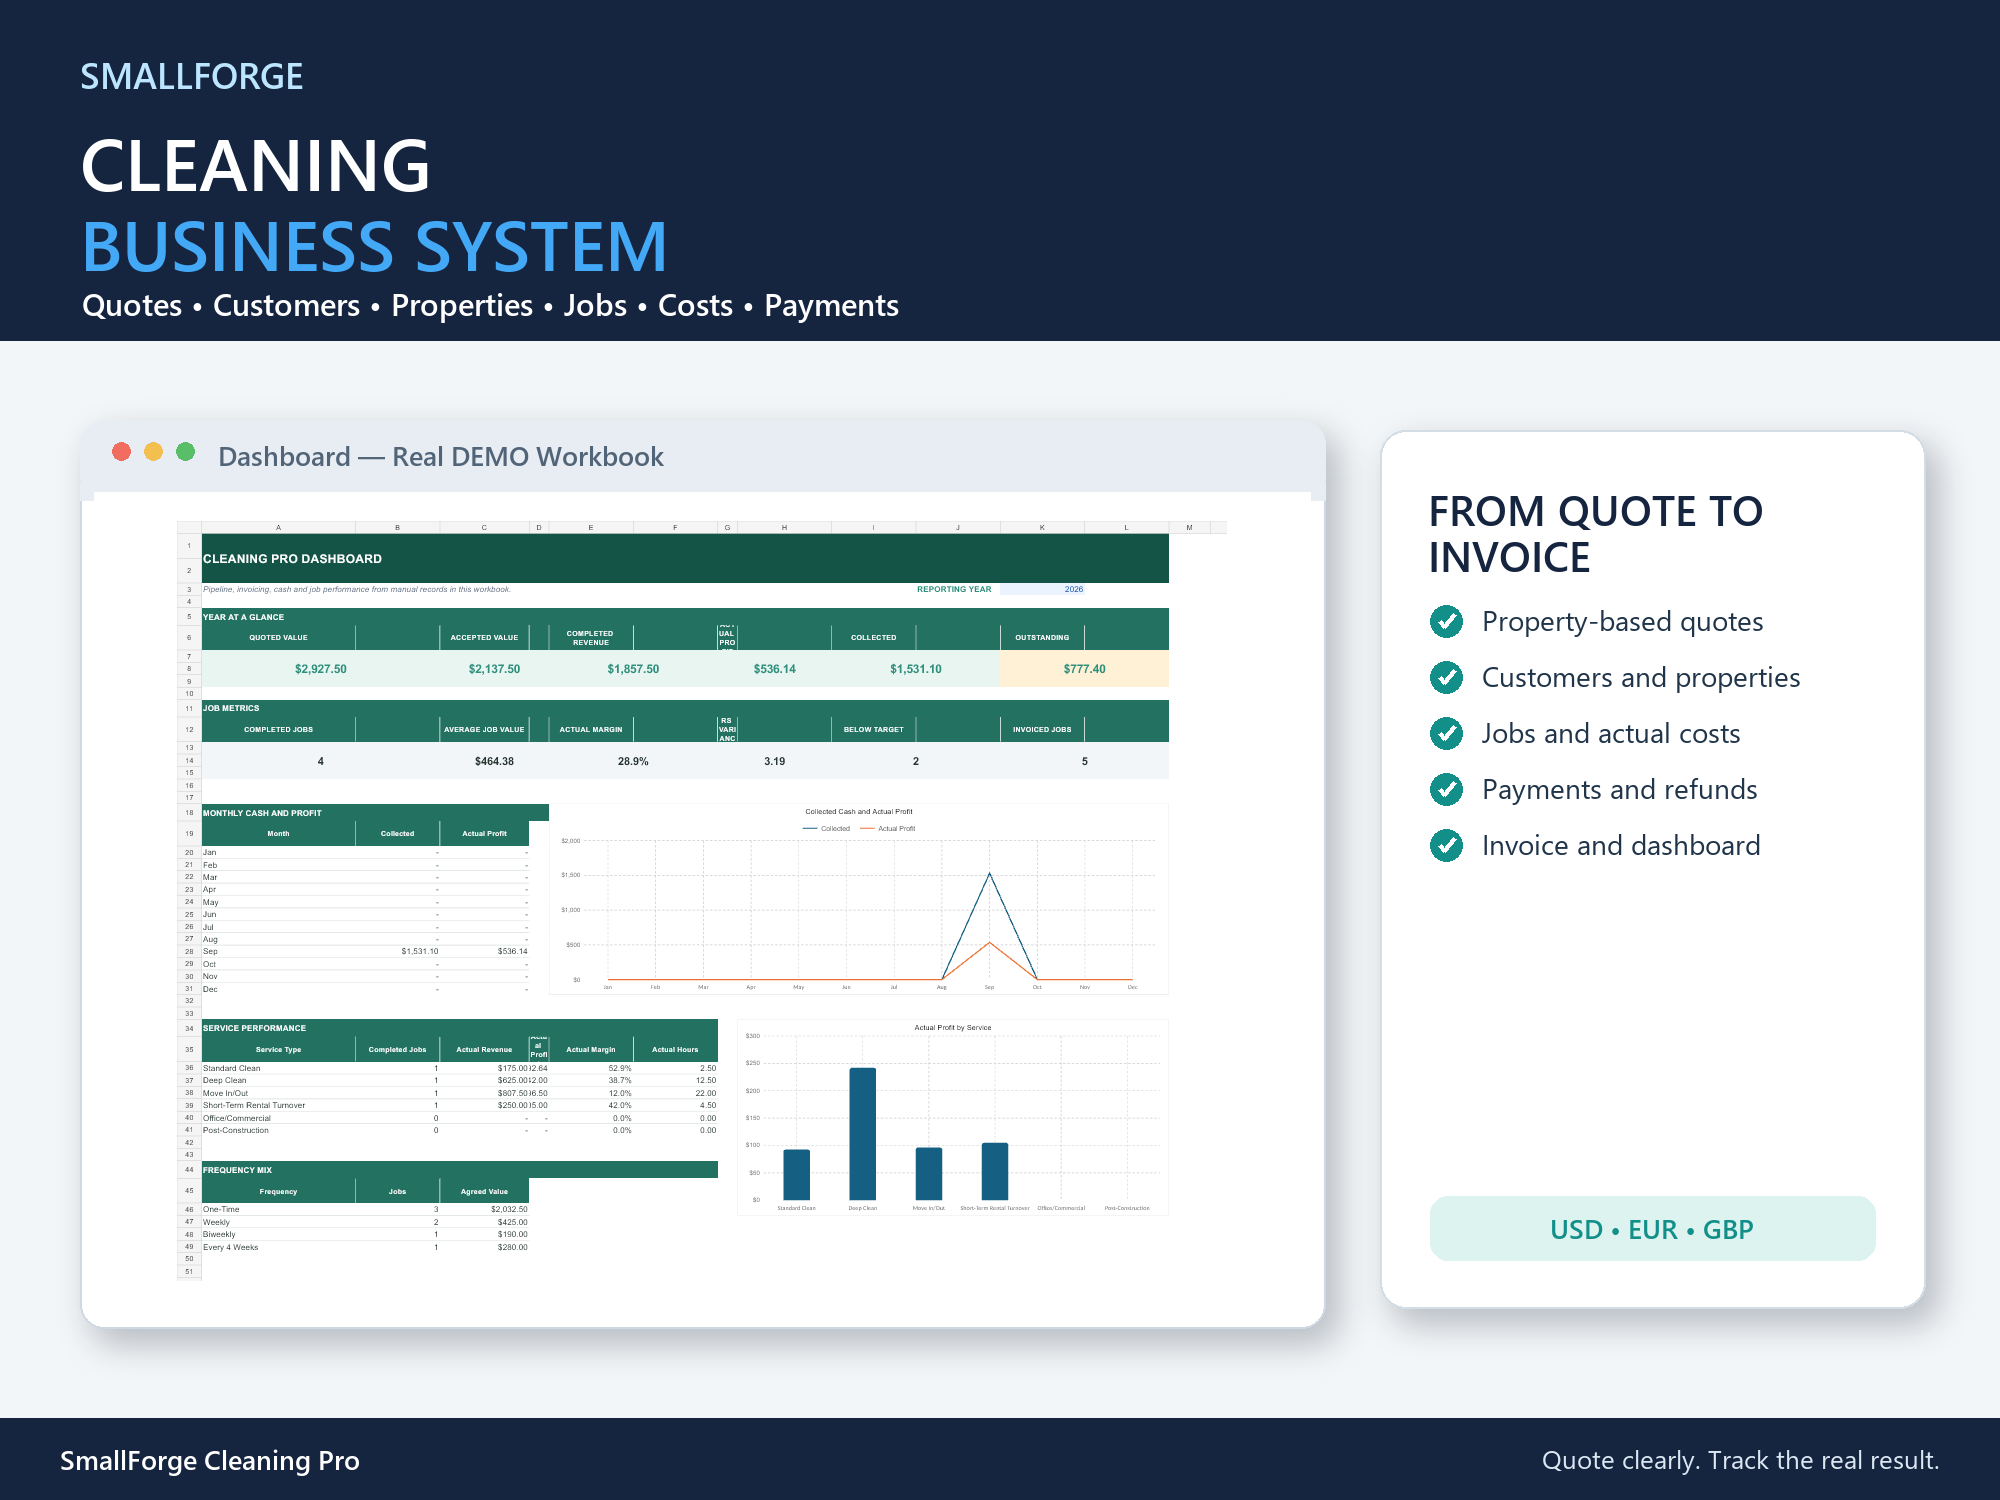Select the INVOICED JOBS metric header

1042,729
